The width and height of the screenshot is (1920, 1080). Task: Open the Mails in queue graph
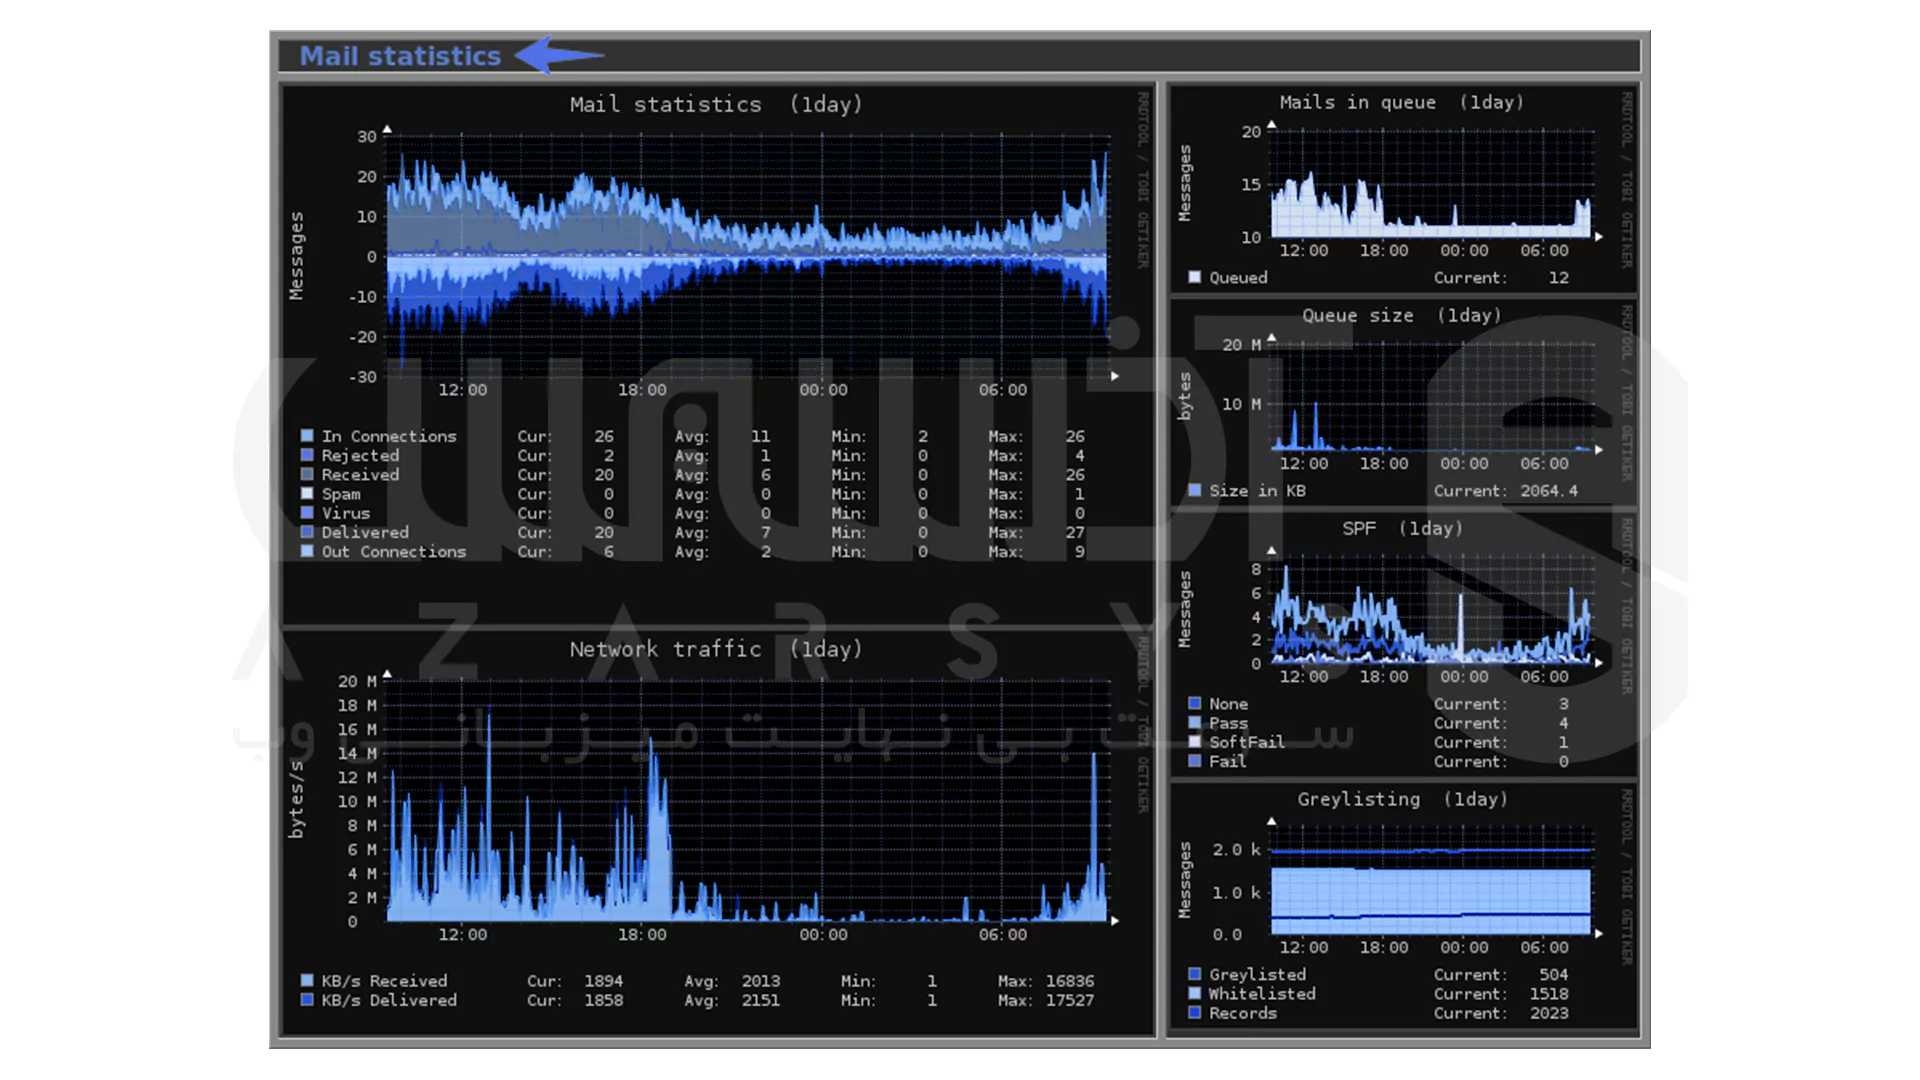pos(1403,189)
